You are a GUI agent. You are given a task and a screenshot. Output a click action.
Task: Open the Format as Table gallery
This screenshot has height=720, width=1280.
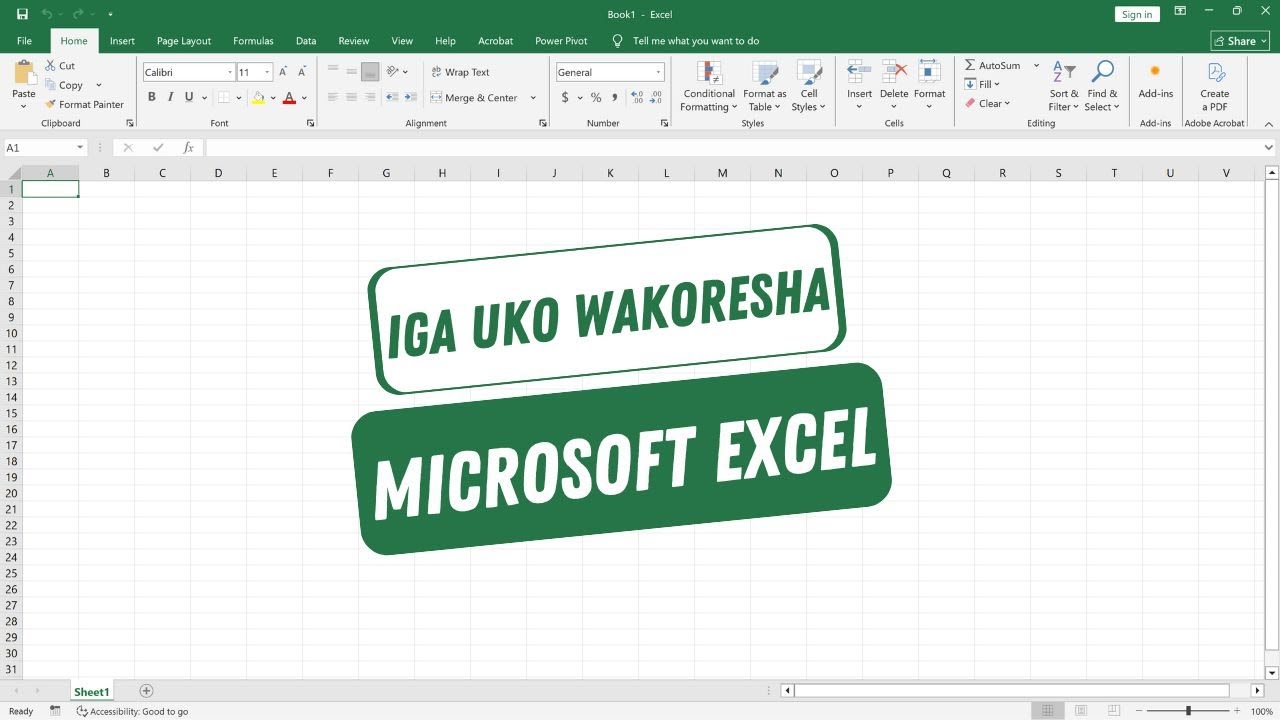[x=765, y=86]
